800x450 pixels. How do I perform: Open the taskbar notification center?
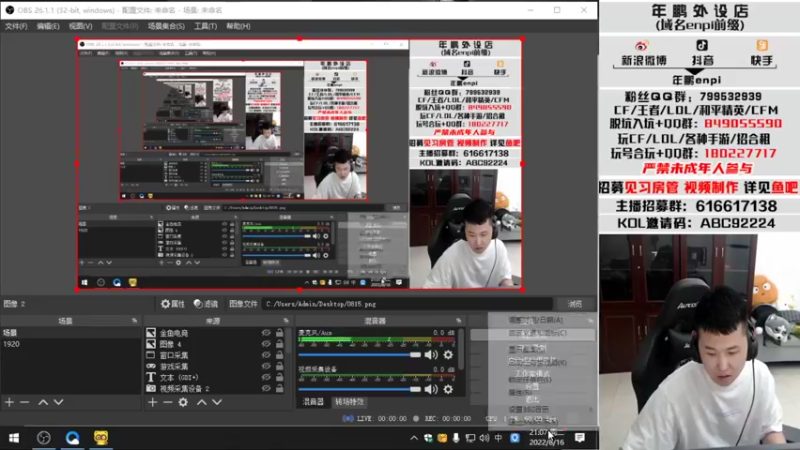[x=580, y=438]
